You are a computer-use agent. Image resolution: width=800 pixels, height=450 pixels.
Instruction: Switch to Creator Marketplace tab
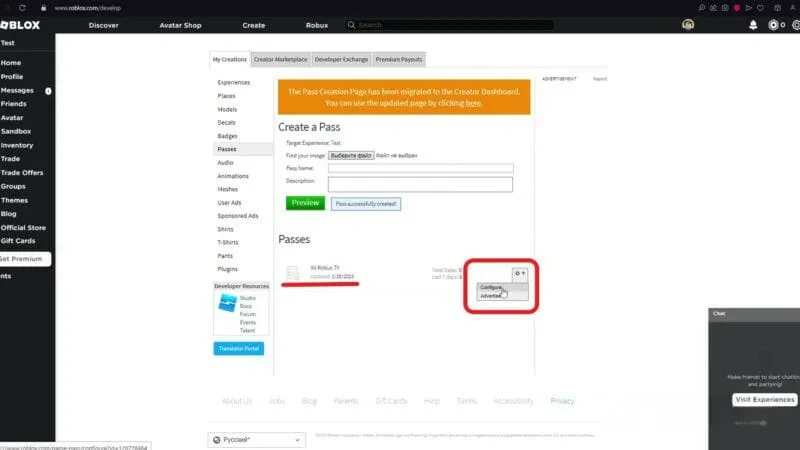pos(281,59)
